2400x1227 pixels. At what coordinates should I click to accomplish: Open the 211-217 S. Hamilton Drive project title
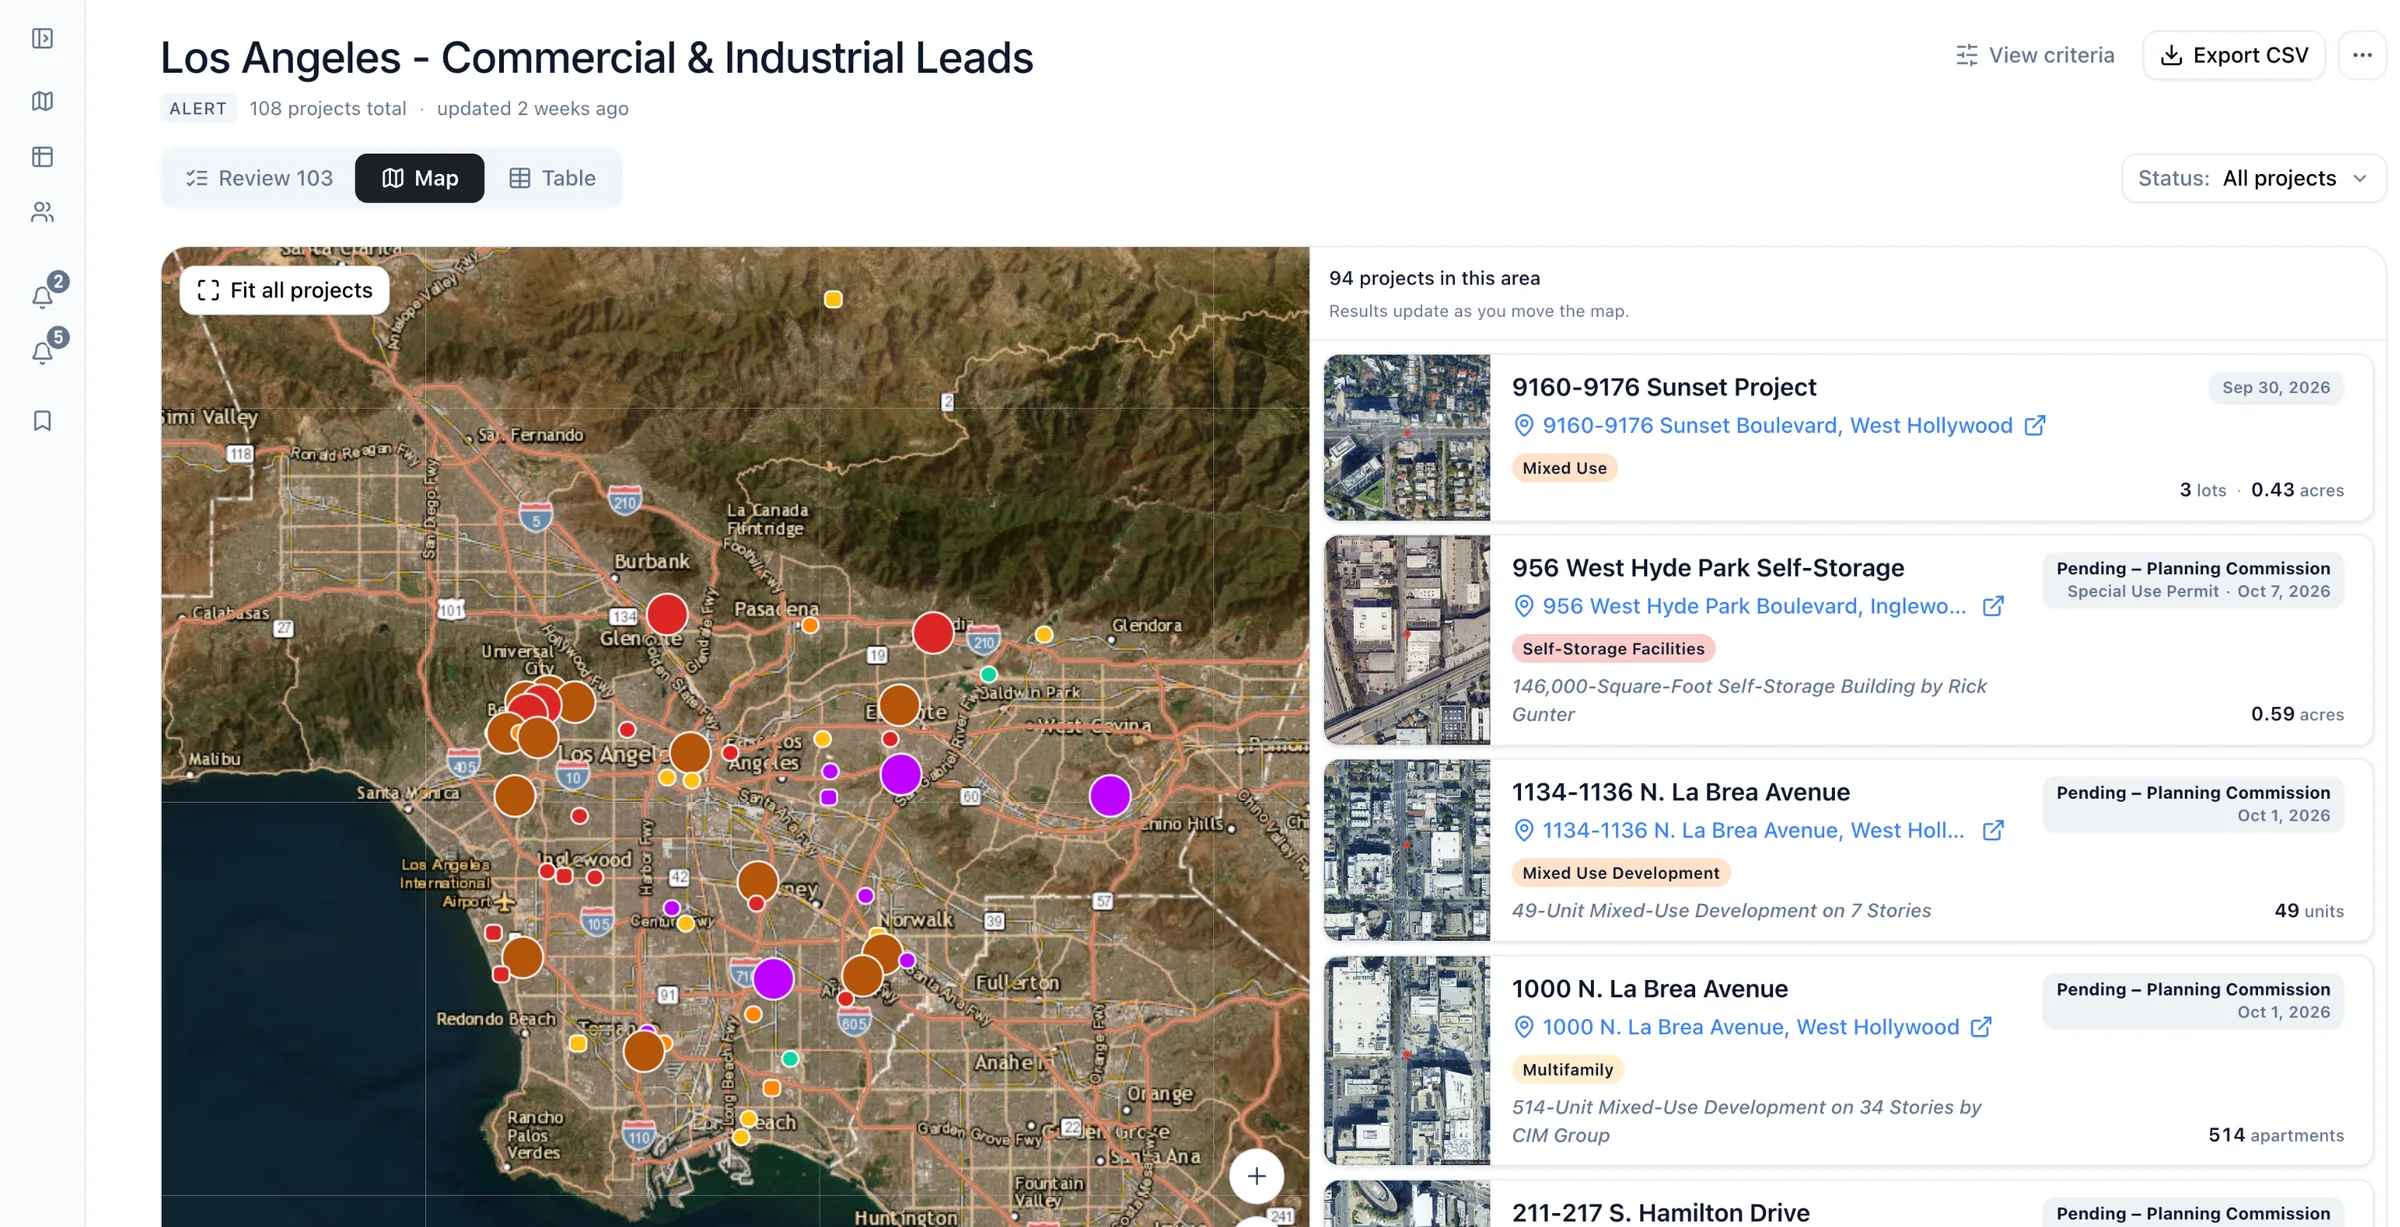pyautogui.click(x=1660, y=1212)
